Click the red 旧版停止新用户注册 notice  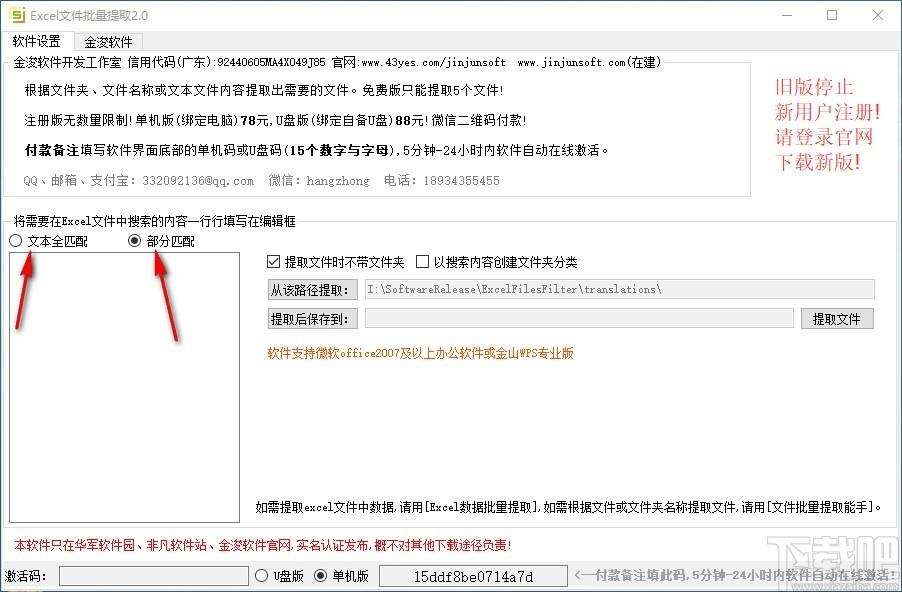(827, 124)
